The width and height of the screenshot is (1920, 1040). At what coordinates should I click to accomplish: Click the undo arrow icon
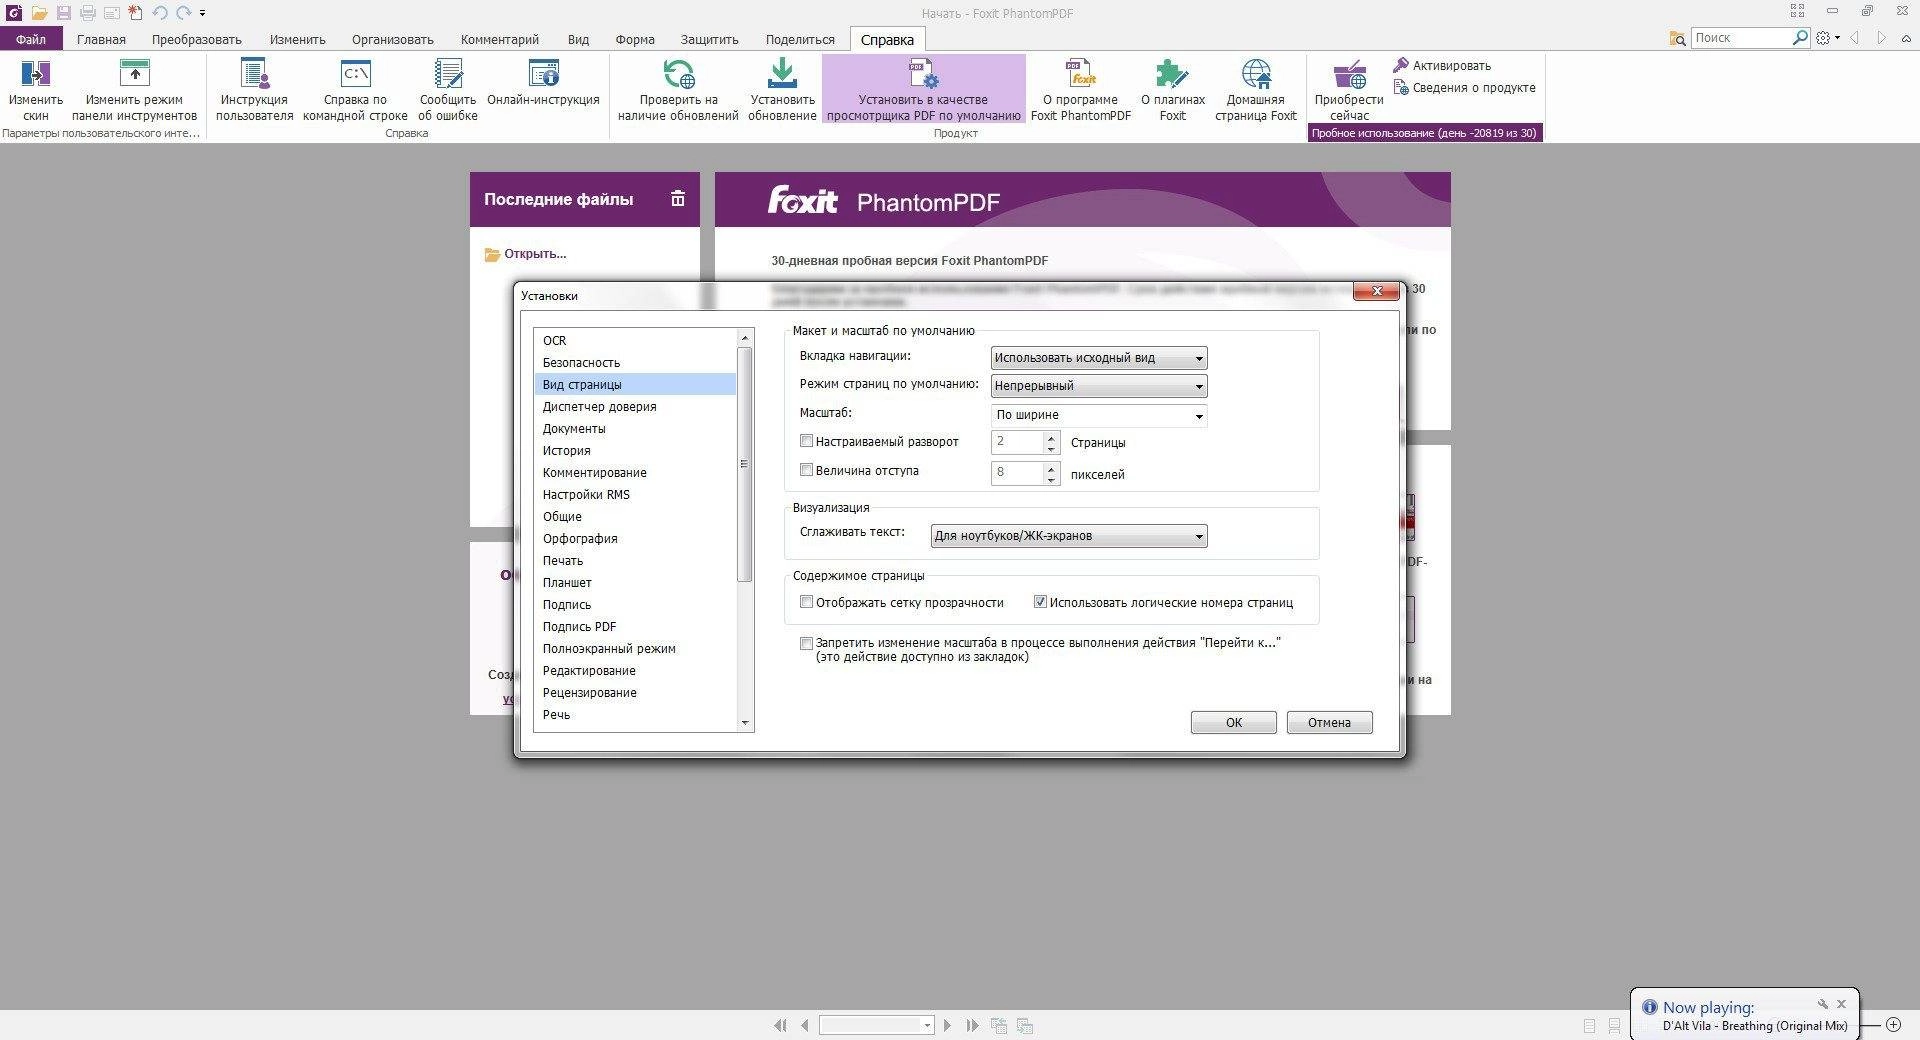point(159,13)
